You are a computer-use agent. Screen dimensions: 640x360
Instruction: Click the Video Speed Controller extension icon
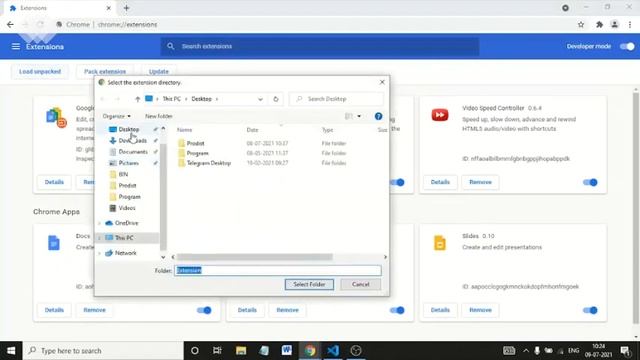tap(440, 115)
